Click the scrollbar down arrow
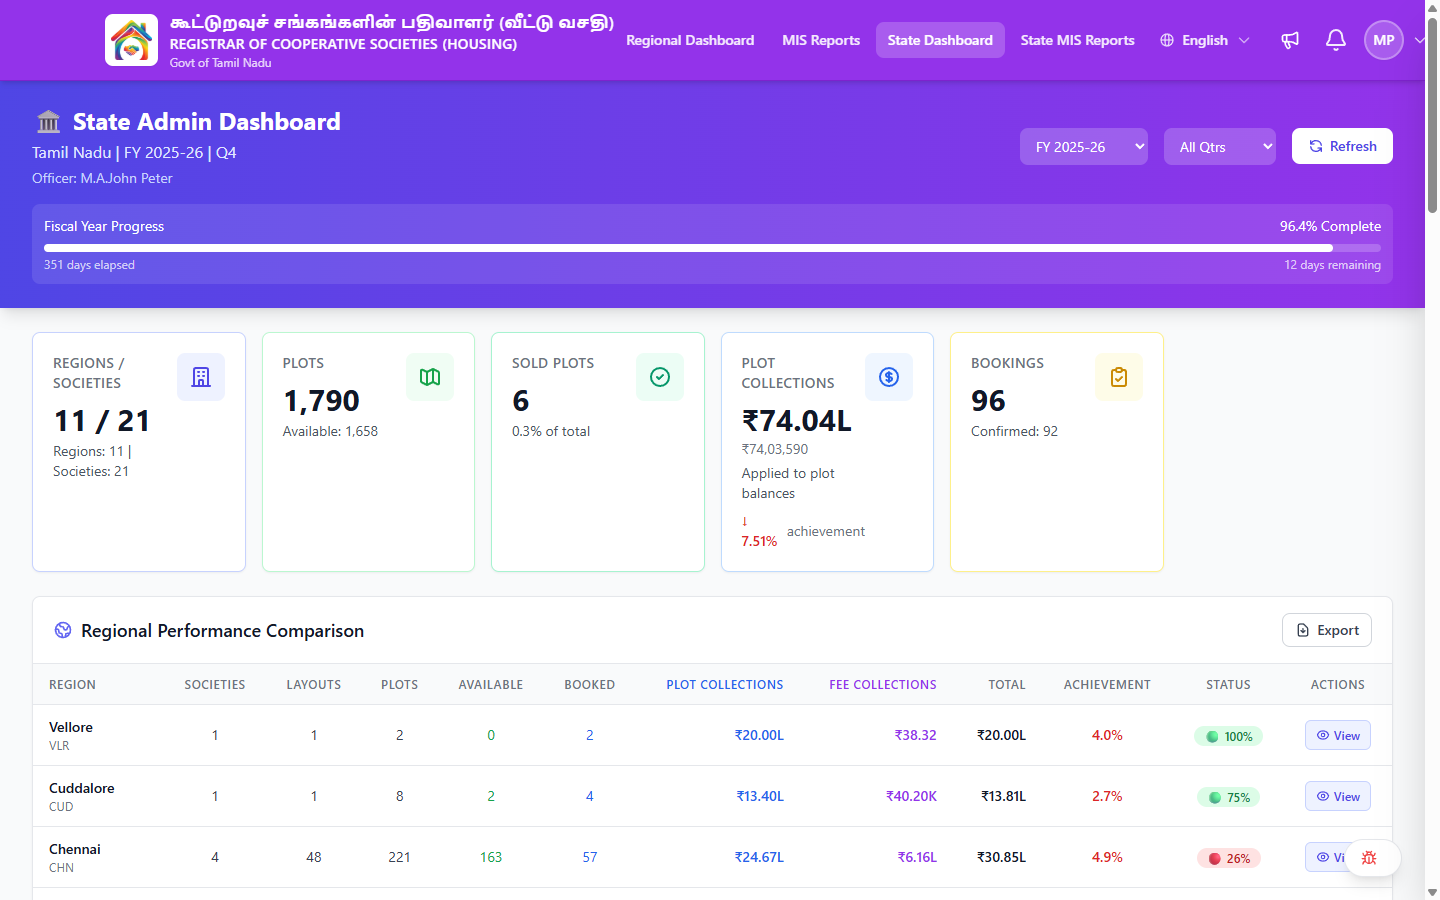Viewport: 1440px width, 900px height. tap(1432, 891)
